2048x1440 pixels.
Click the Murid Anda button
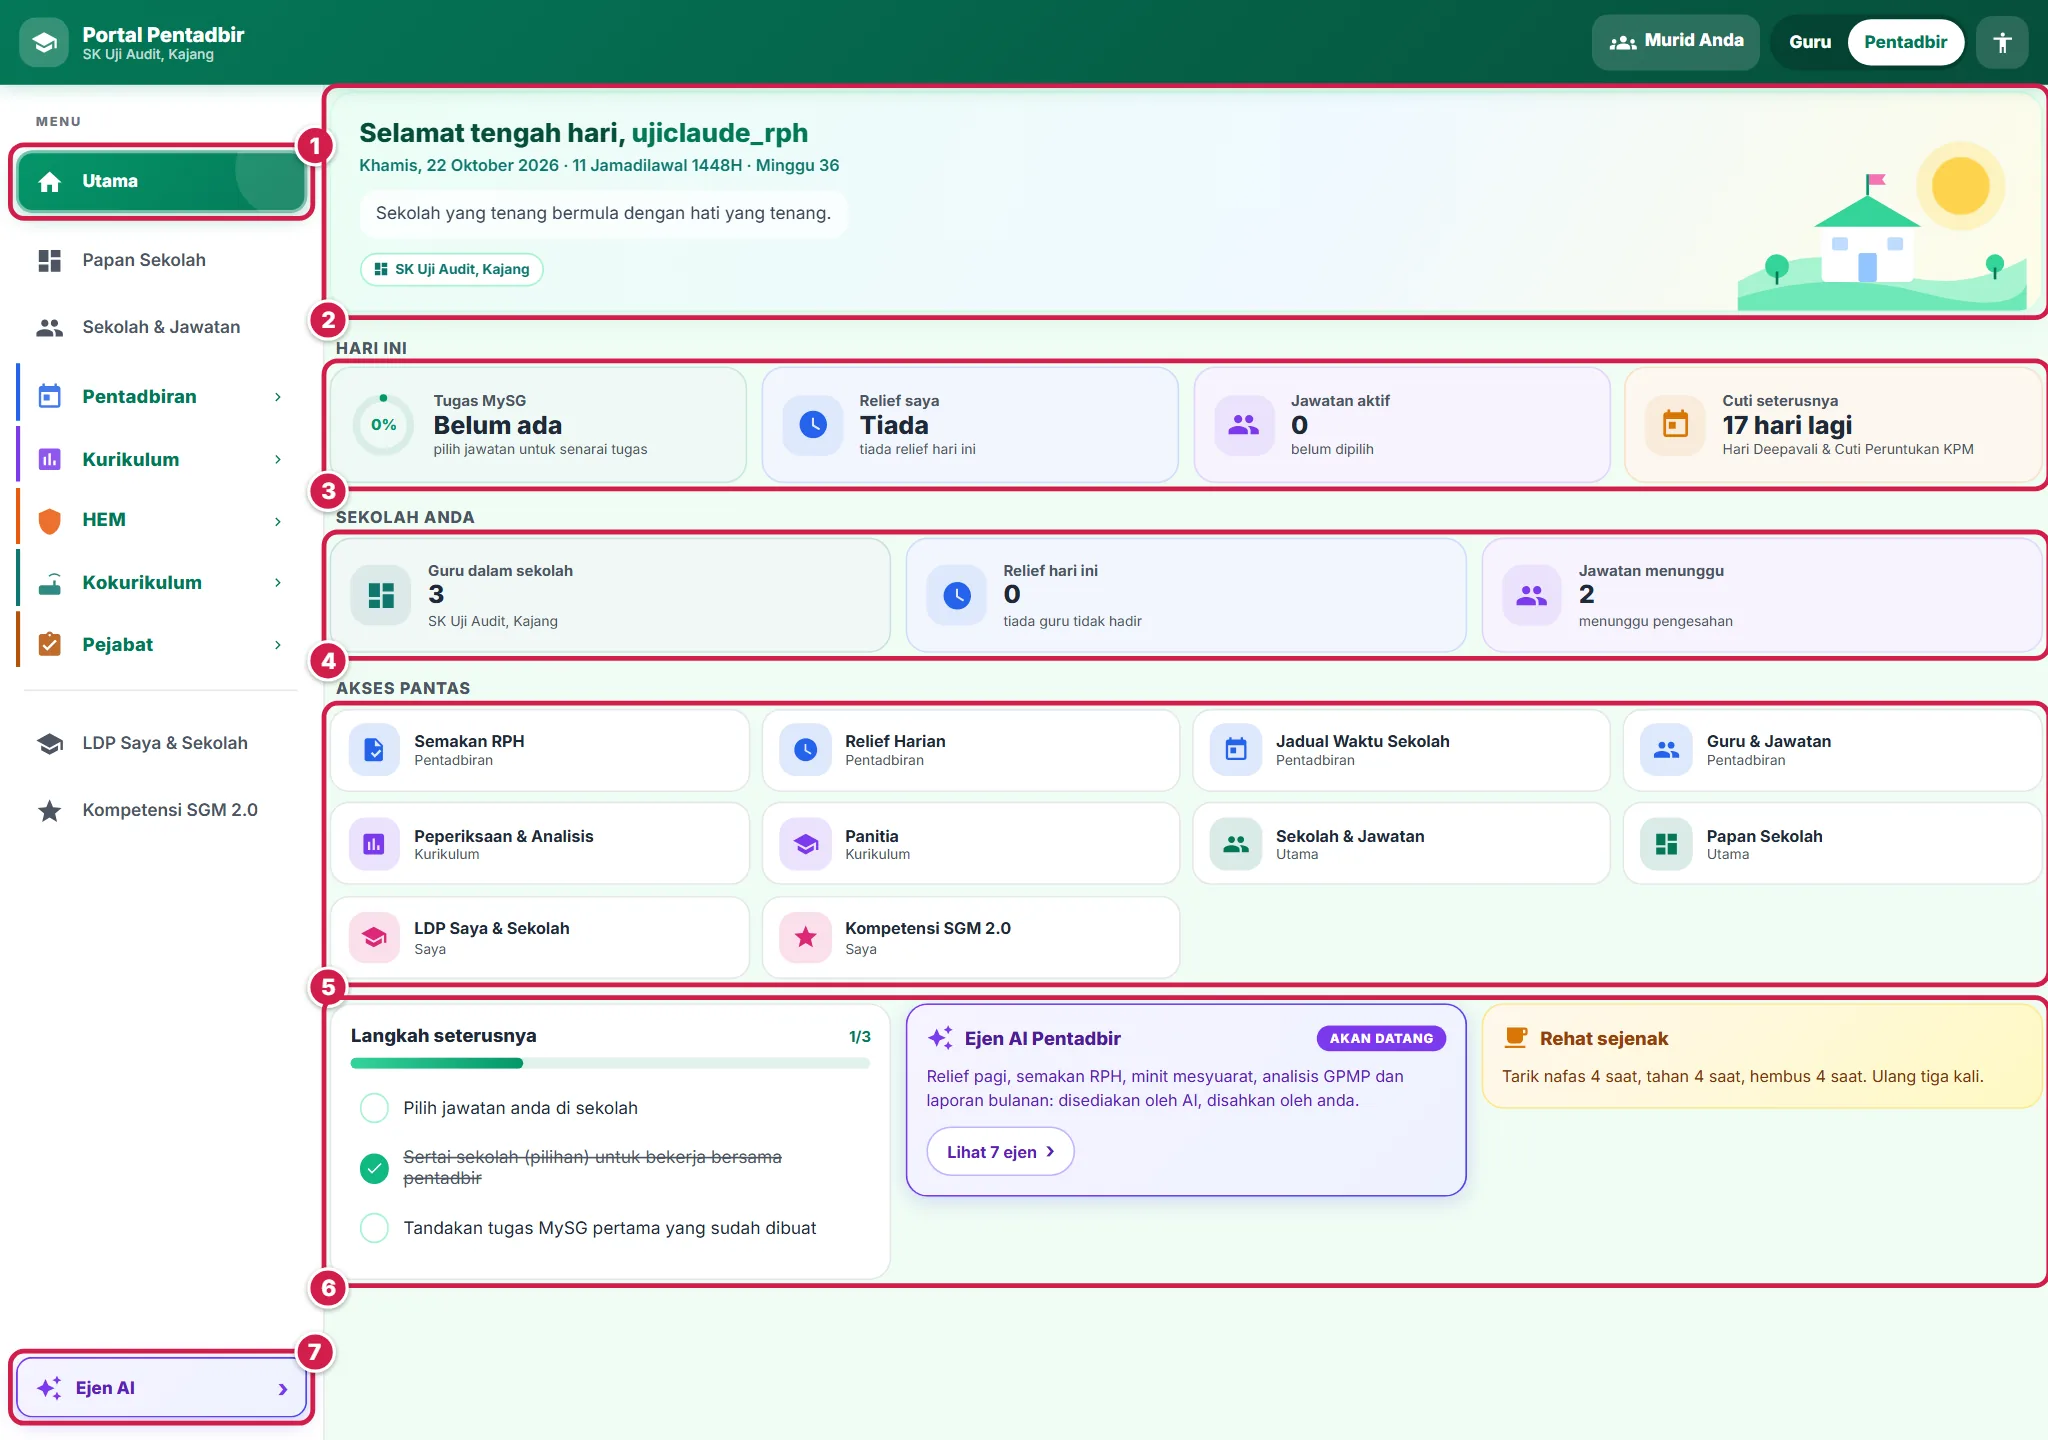[x=1675, y=42]
